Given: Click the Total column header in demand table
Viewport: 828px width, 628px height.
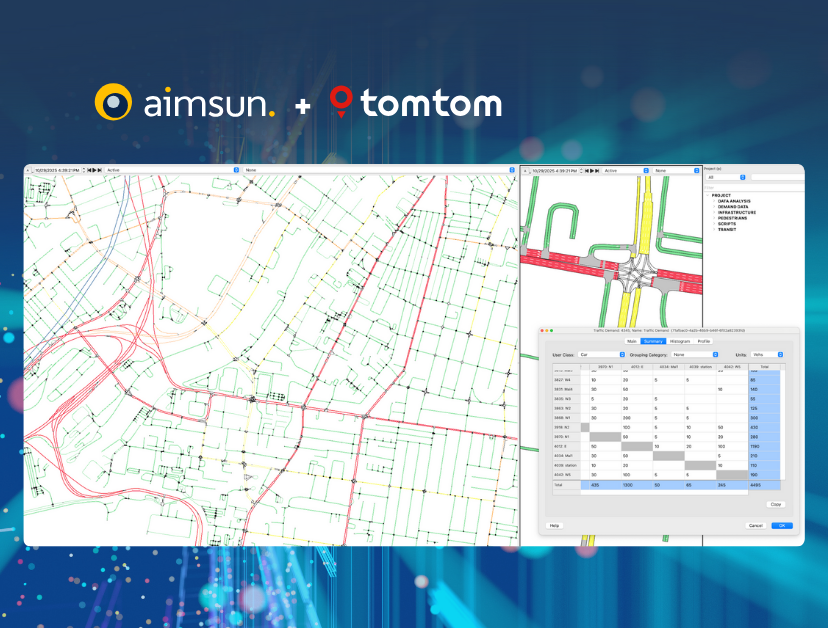Looking at the screenshot, I should [x=764, y=367].
